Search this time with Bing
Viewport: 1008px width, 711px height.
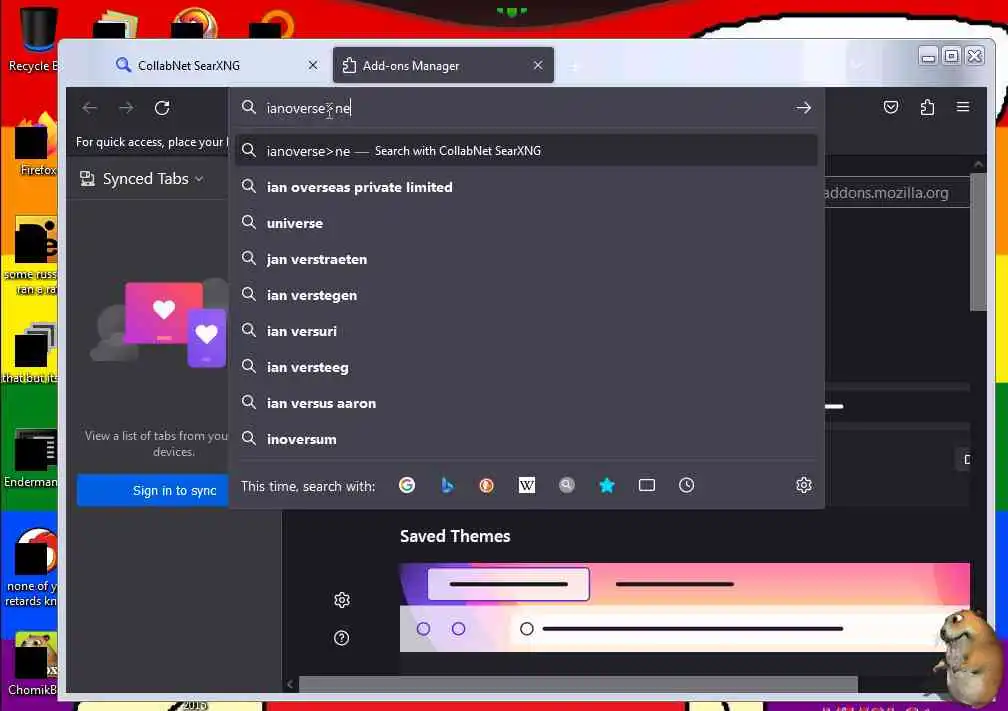point(447,485)
